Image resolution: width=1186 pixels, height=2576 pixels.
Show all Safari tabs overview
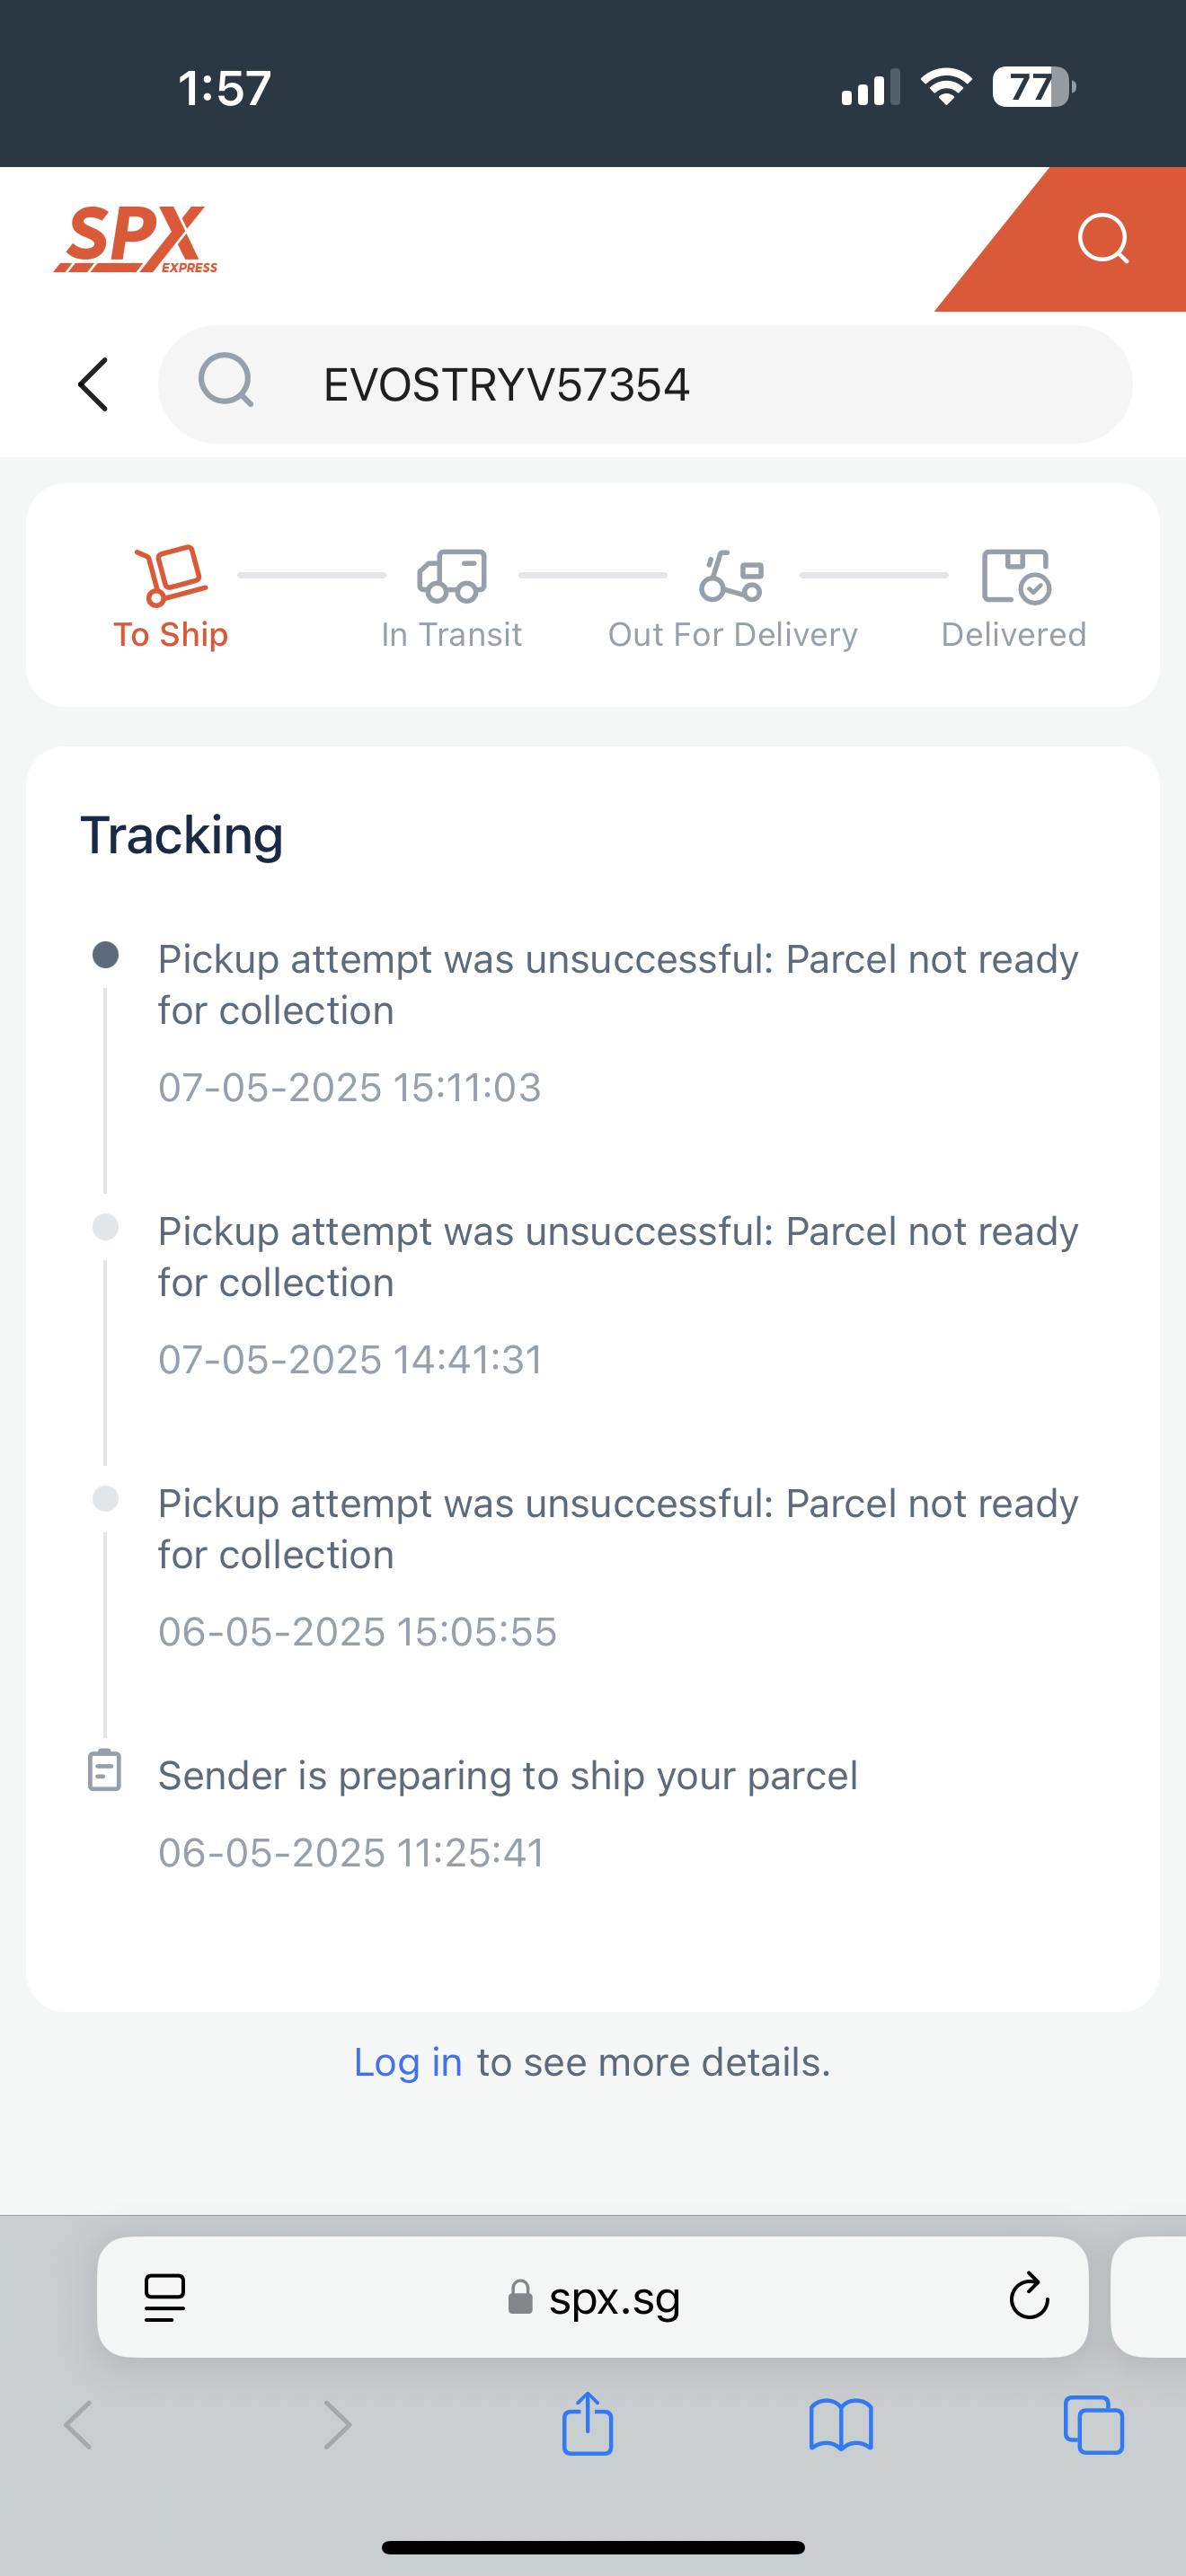click(1093, 2425)
